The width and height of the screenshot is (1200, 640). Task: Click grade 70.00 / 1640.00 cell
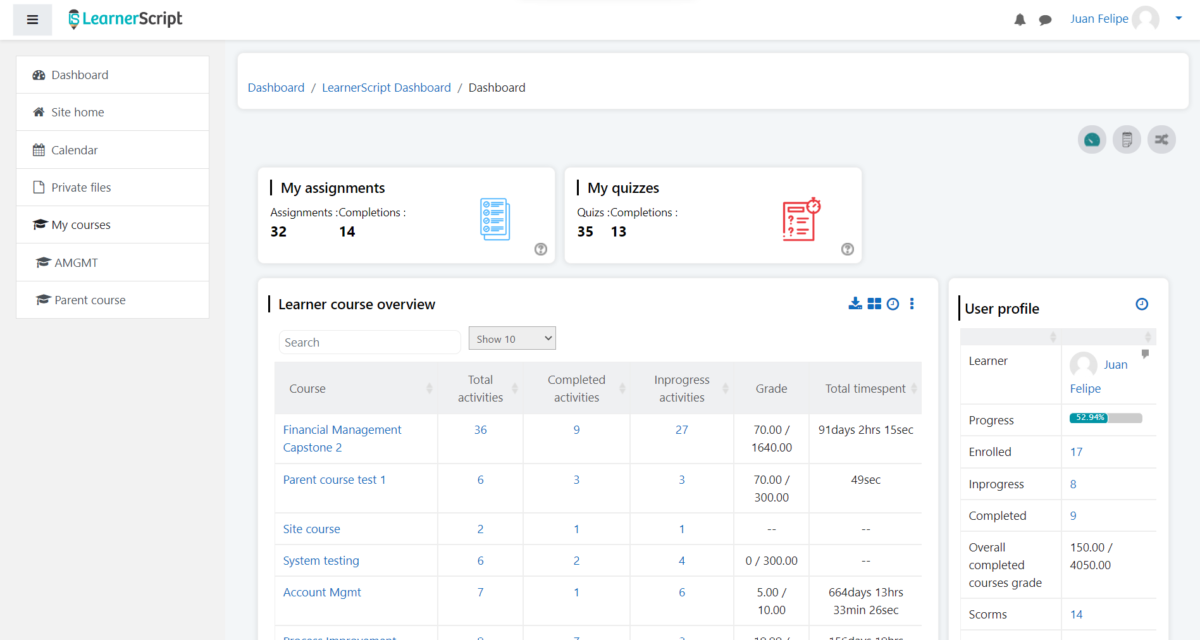[771, 439]
